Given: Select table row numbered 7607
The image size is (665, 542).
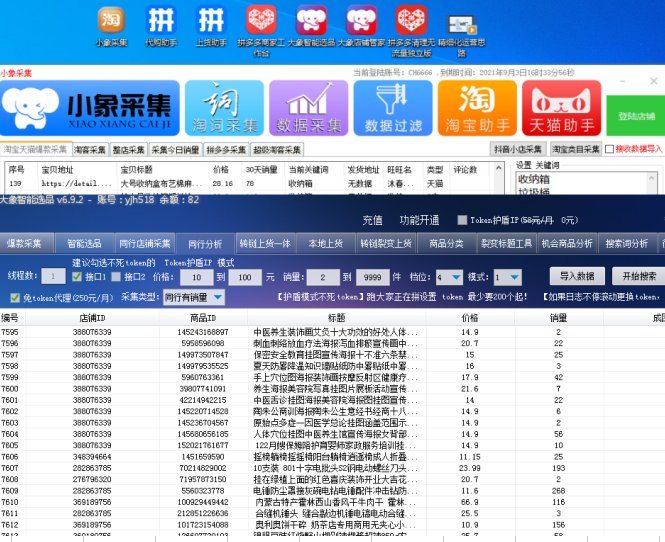Looking at the screenshot, I should point(332,468).
